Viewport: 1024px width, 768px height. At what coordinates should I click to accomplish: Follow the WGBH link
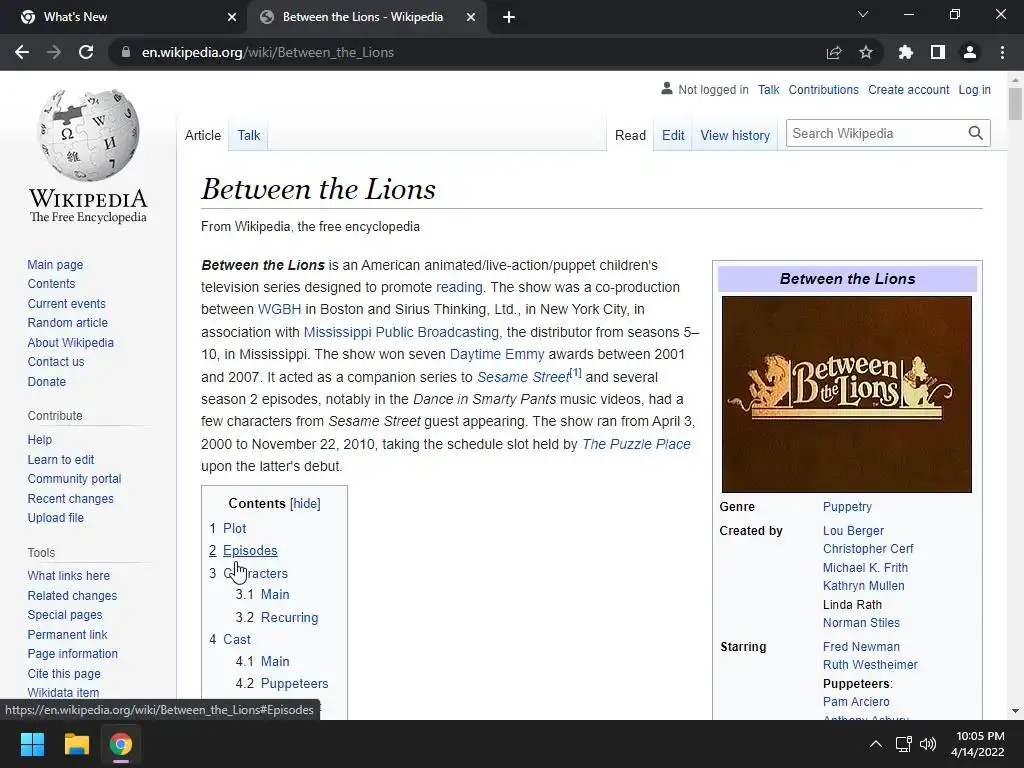280,309
